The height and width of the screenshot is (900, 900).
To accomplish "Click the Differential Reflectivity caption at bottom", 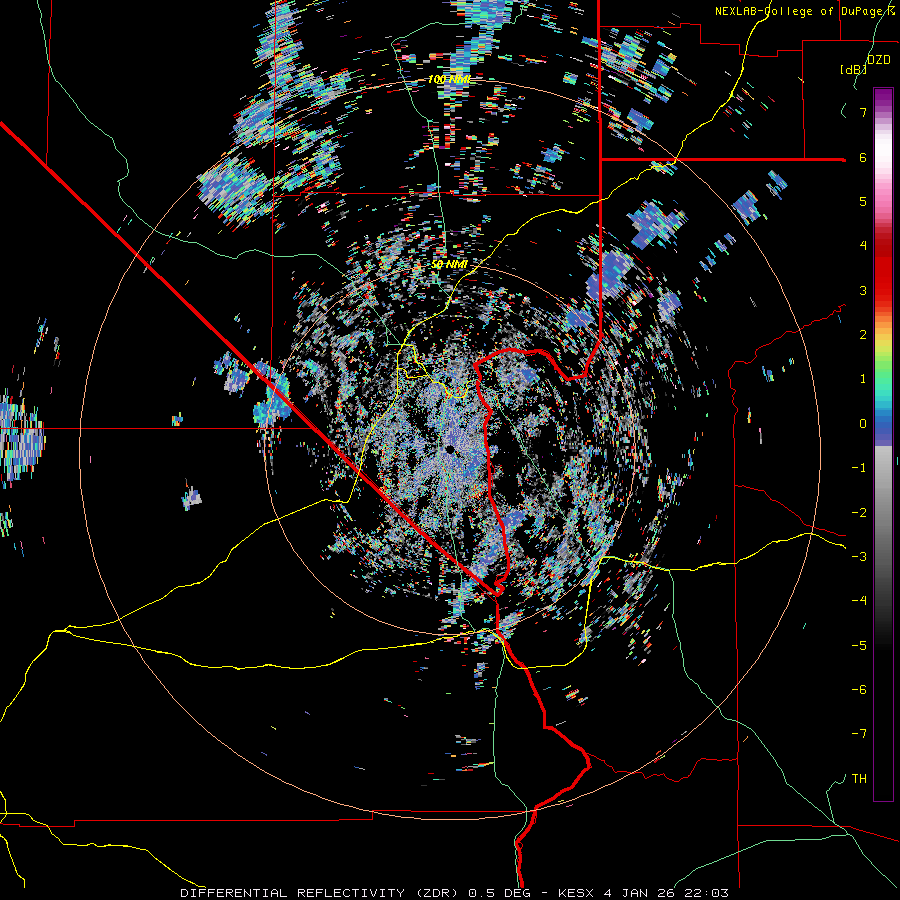I will [455, 893].
